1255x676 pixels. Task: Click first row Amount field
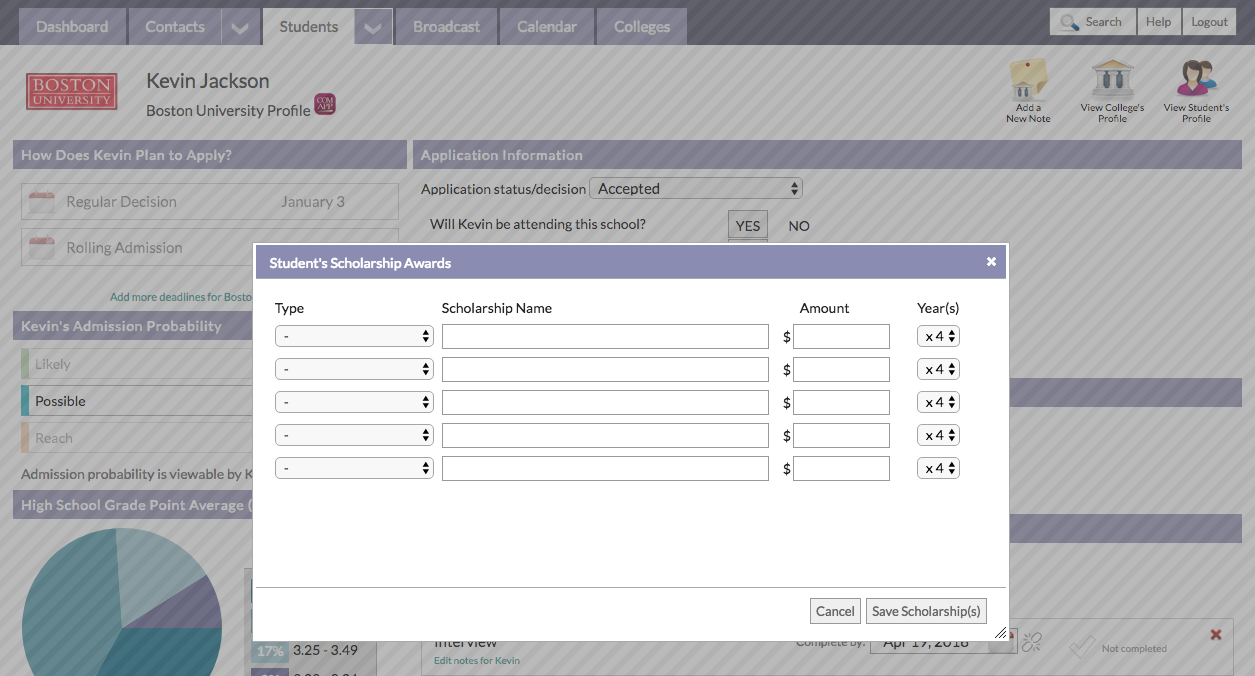click(x=841, y=337)
